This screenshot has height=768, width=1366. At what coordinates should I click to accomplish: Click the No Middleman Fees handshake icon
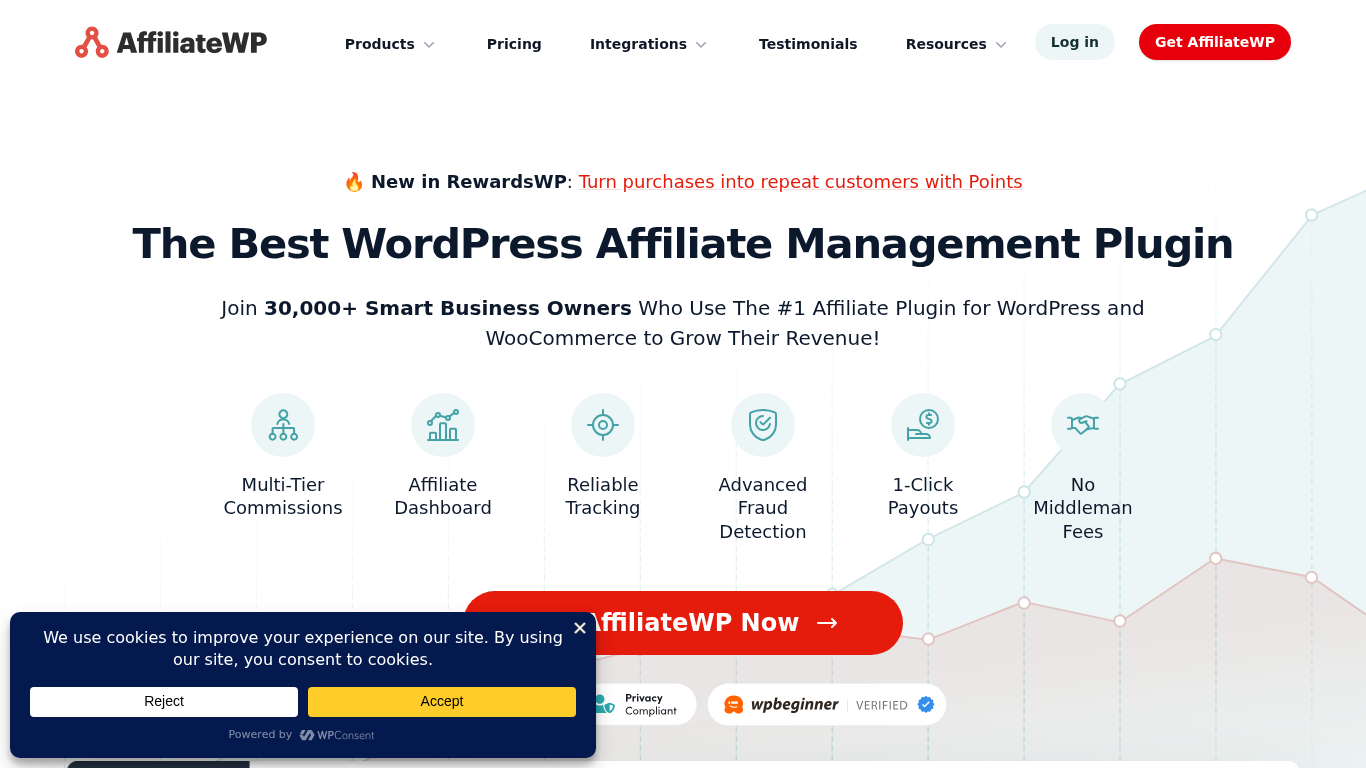click(1083, 424)
